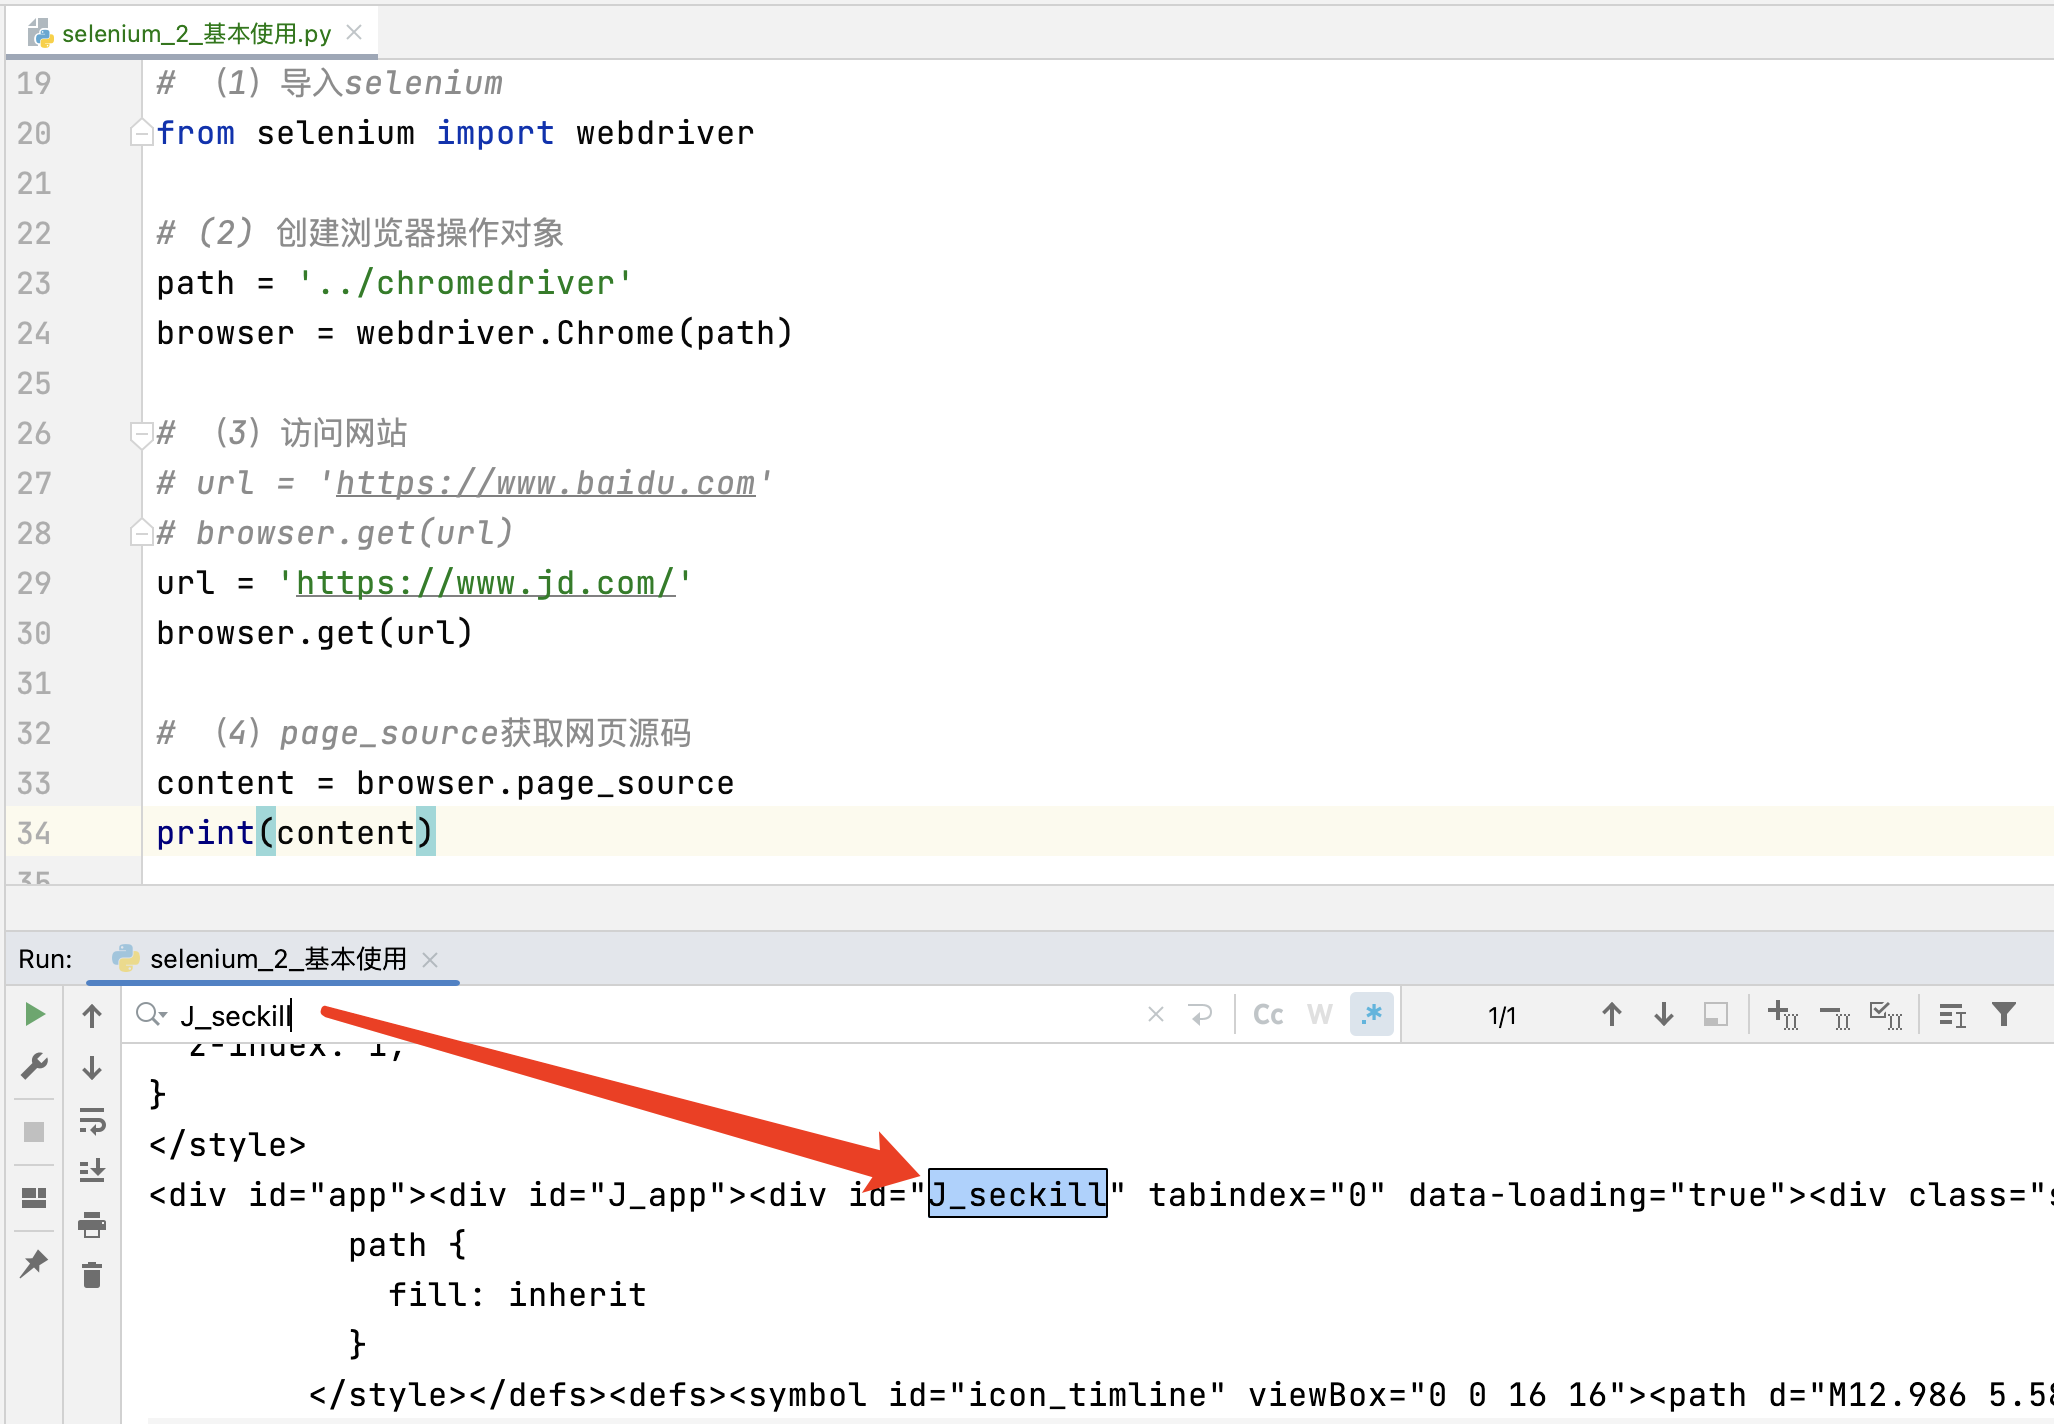Collapse comment fold at line 26

pos(140,433)
